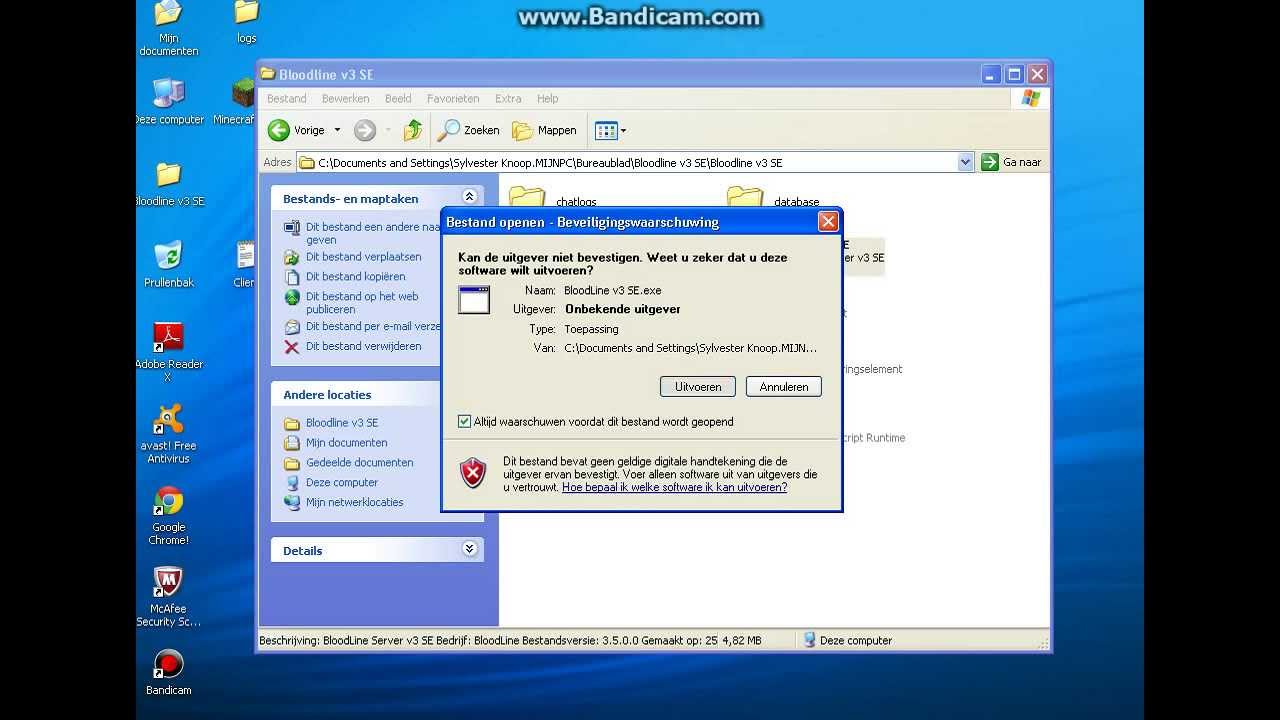
Task: Click 'Deze computer' in status bar
Action: (x=848, y=641)
